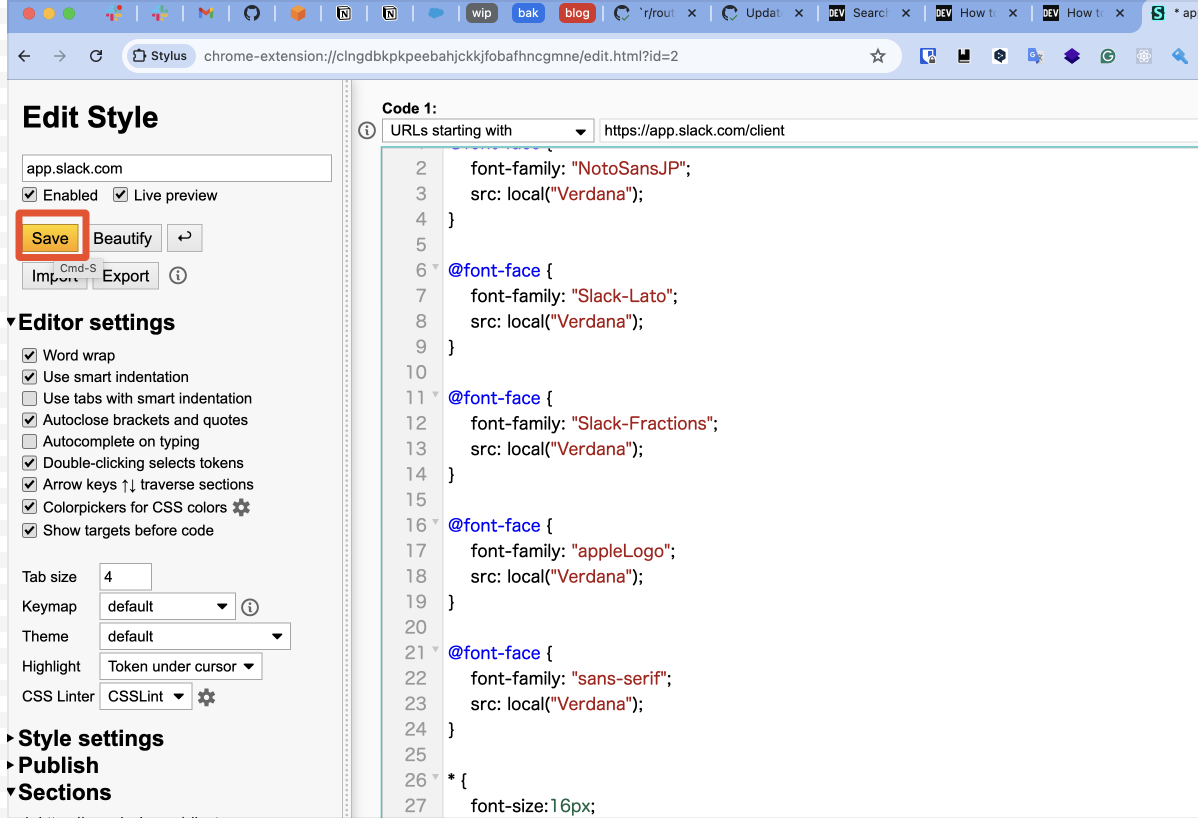
Task: Reload the page using the refresh icon
Action: (x=96, y=56)
